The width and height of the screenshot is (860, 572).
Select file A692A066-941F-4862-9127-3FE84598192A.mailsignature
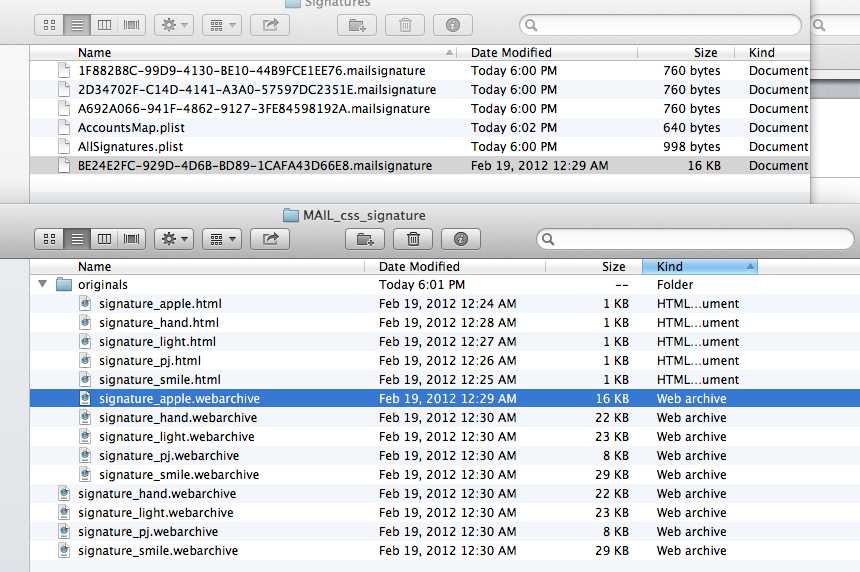[420, 109]
